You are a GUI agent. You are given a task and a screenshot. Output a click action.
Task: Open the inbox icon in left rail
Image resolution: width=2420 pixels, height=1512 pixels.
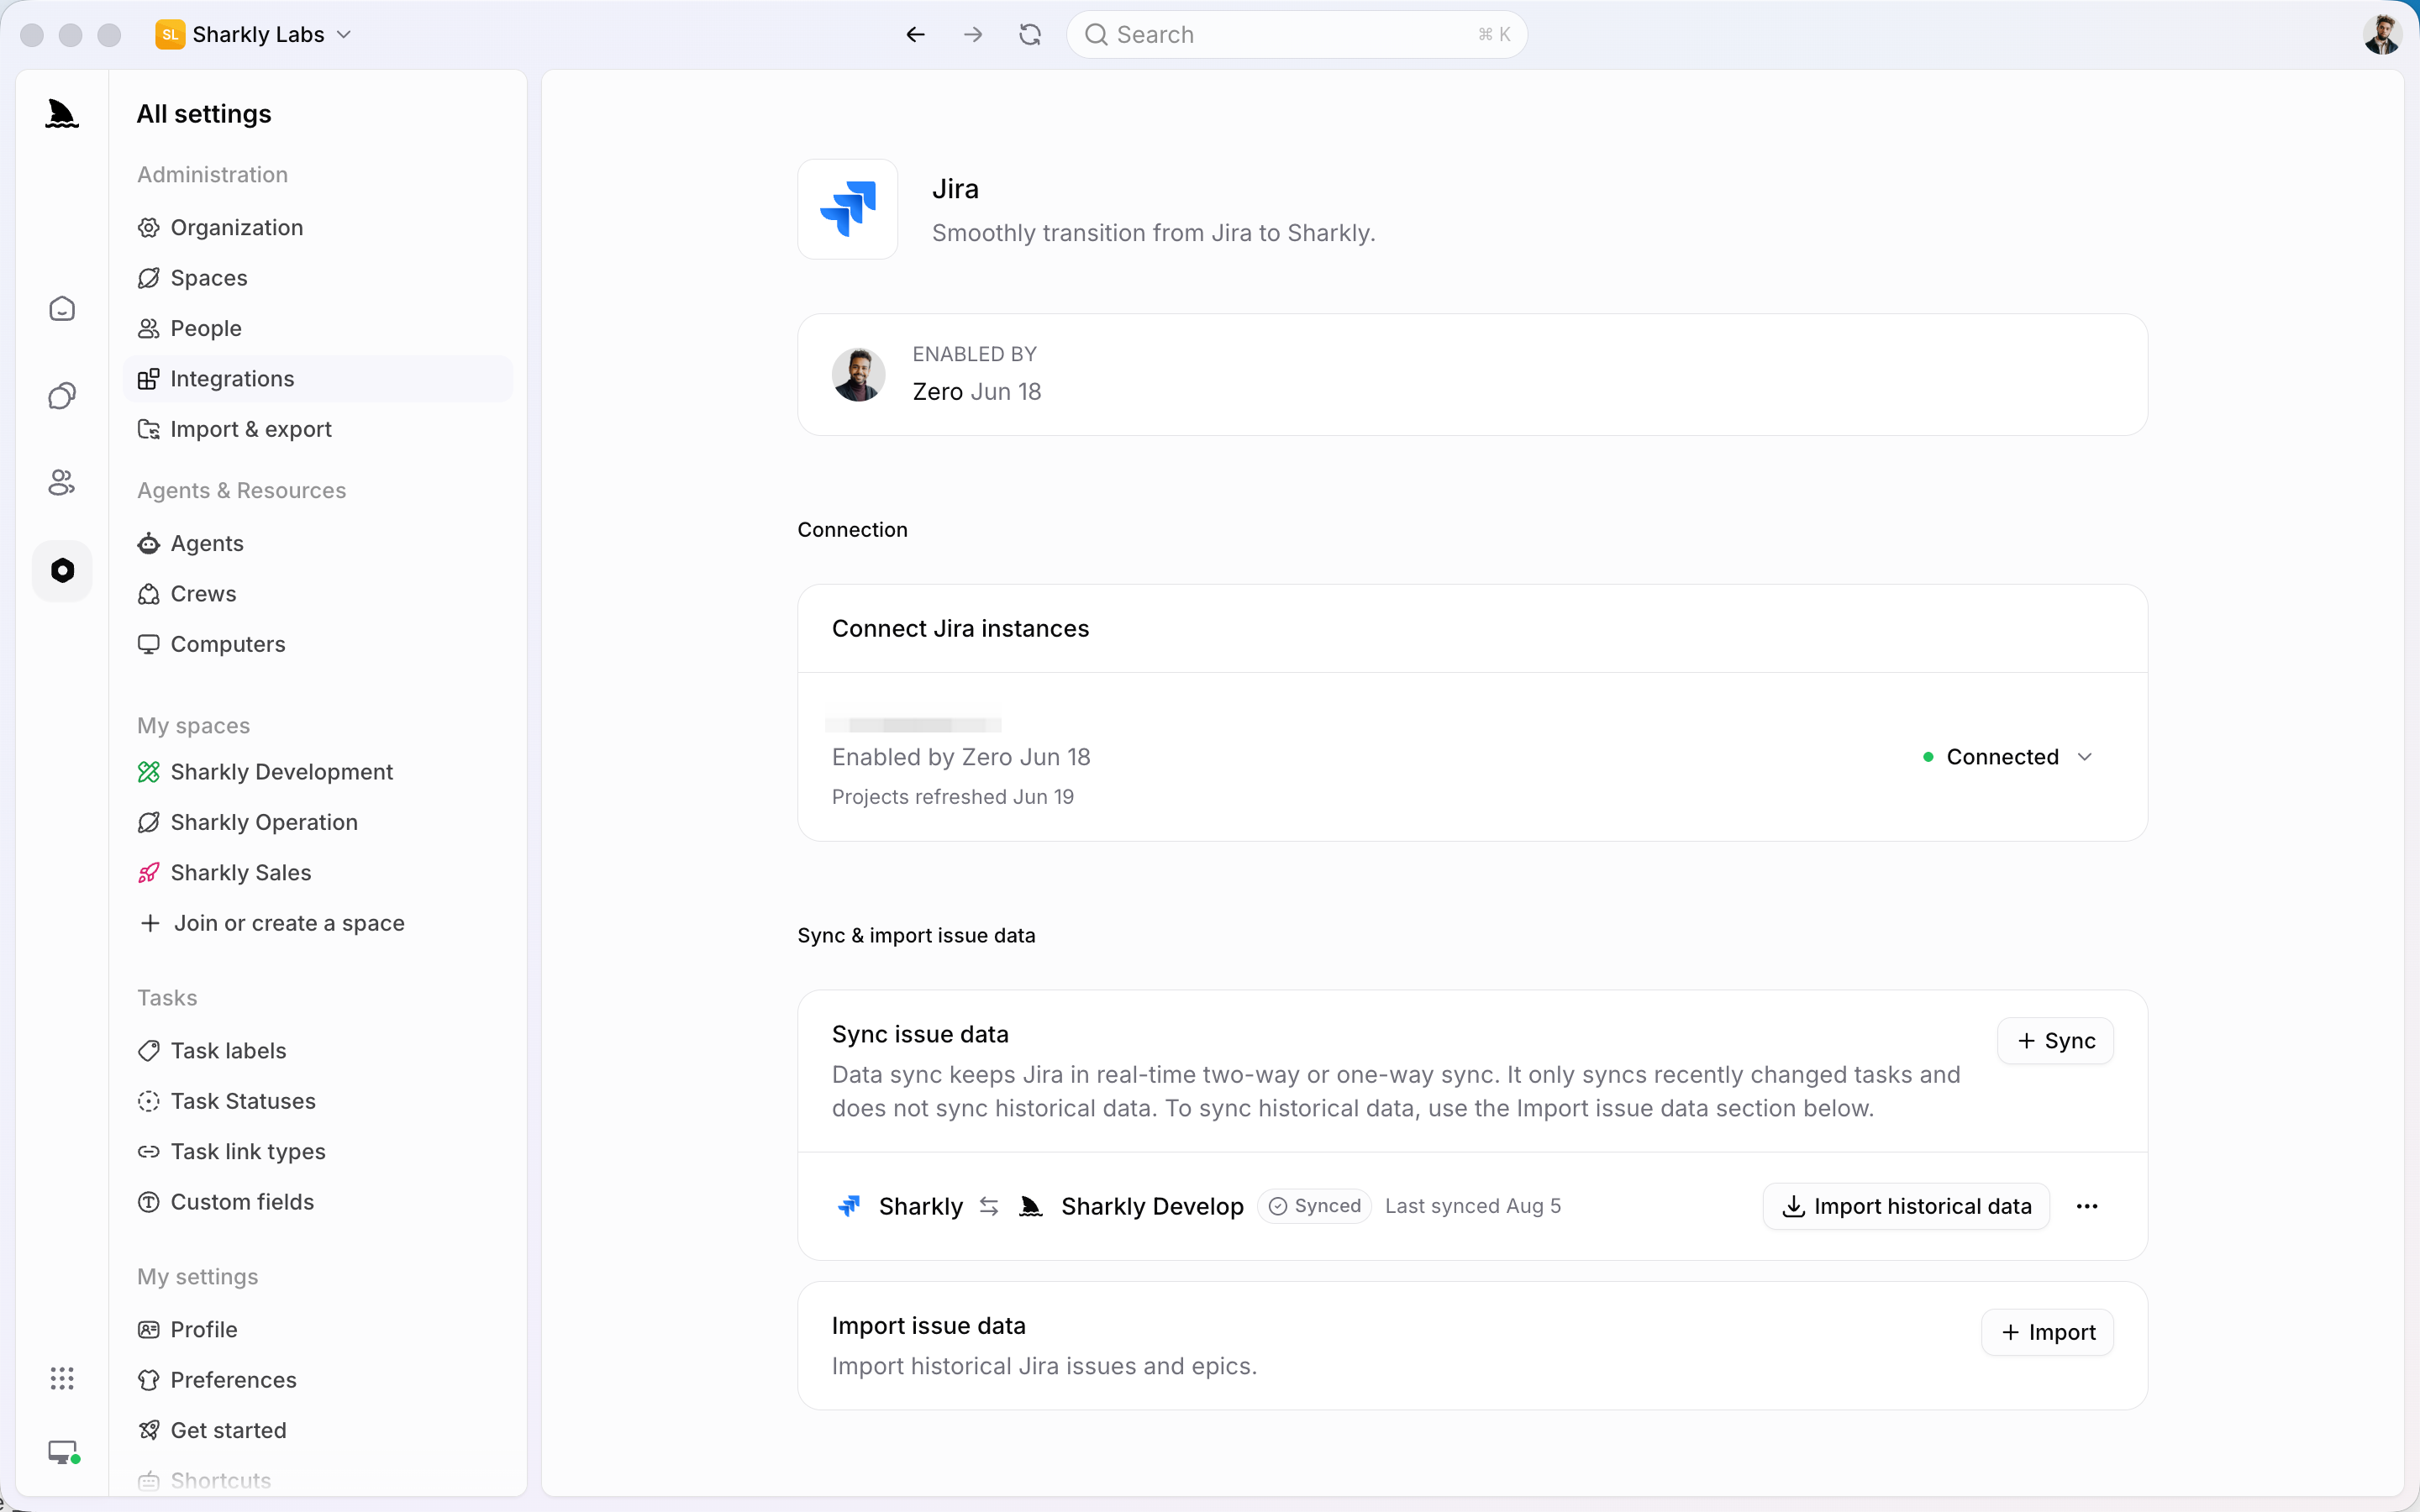tap(62, 309)
